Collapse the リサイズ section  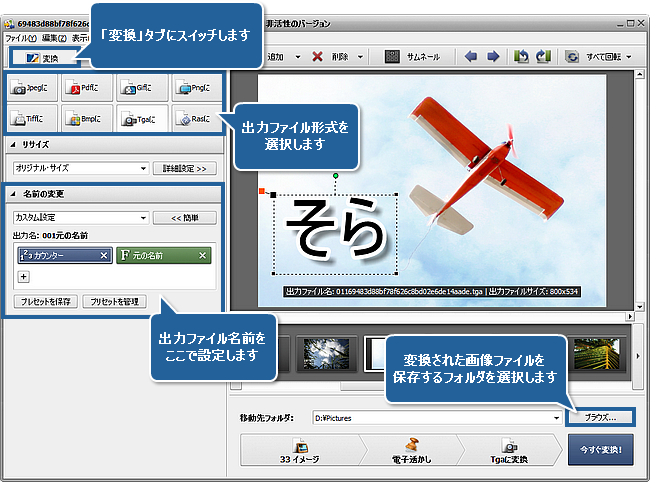[x=13, y=145]
